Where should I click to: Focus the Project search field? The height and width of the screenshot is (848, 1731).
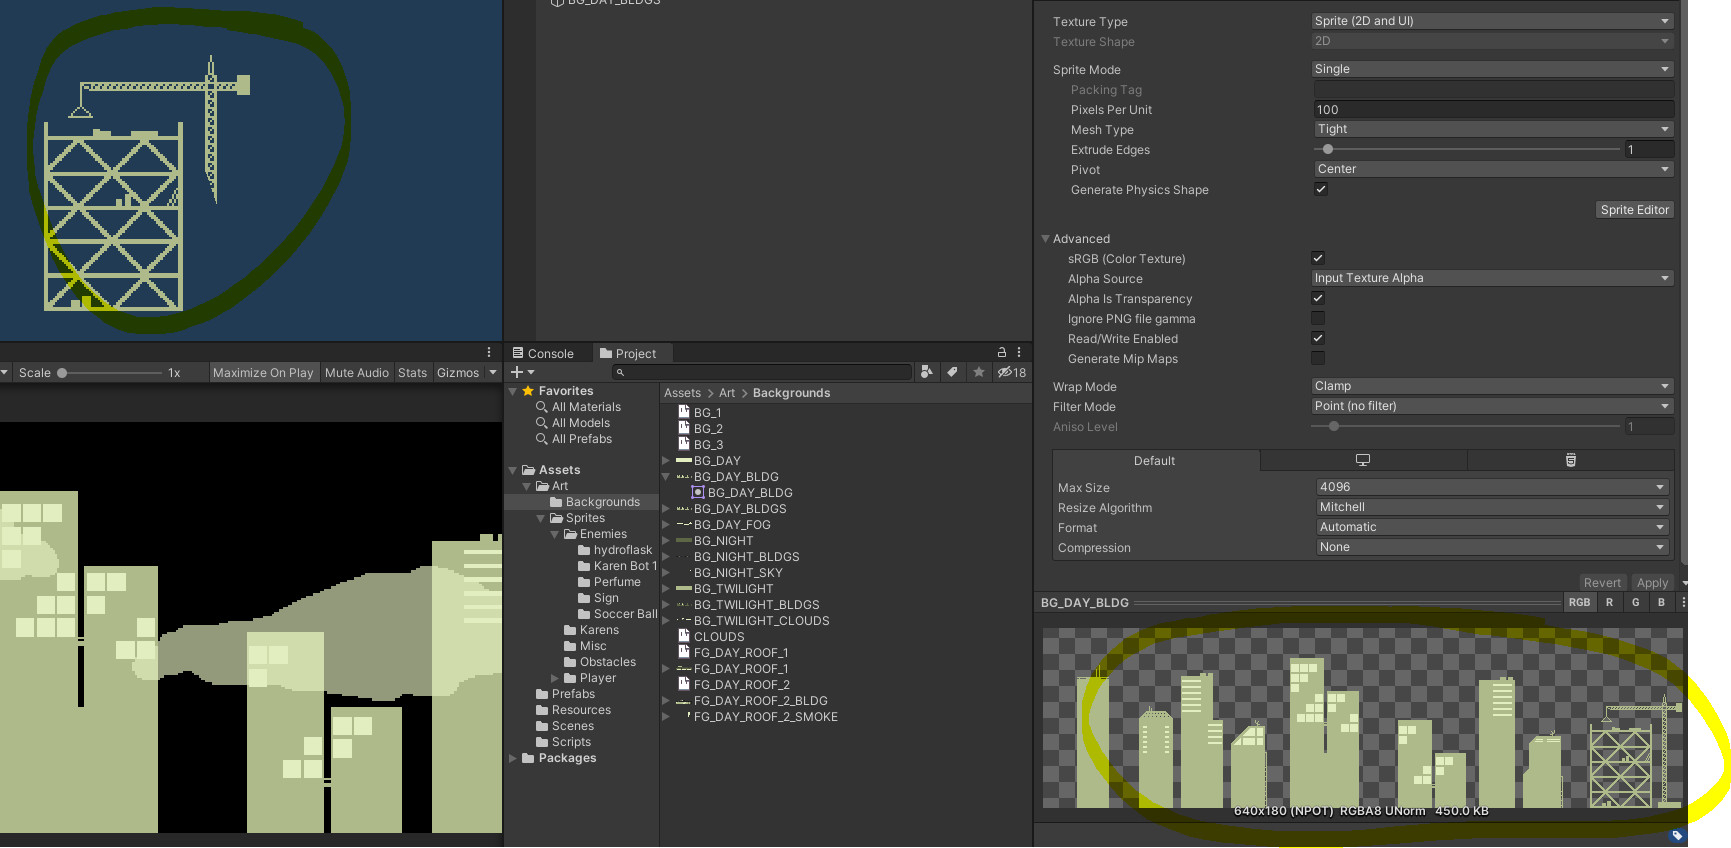pyautogui.click(x=762, y=372)
